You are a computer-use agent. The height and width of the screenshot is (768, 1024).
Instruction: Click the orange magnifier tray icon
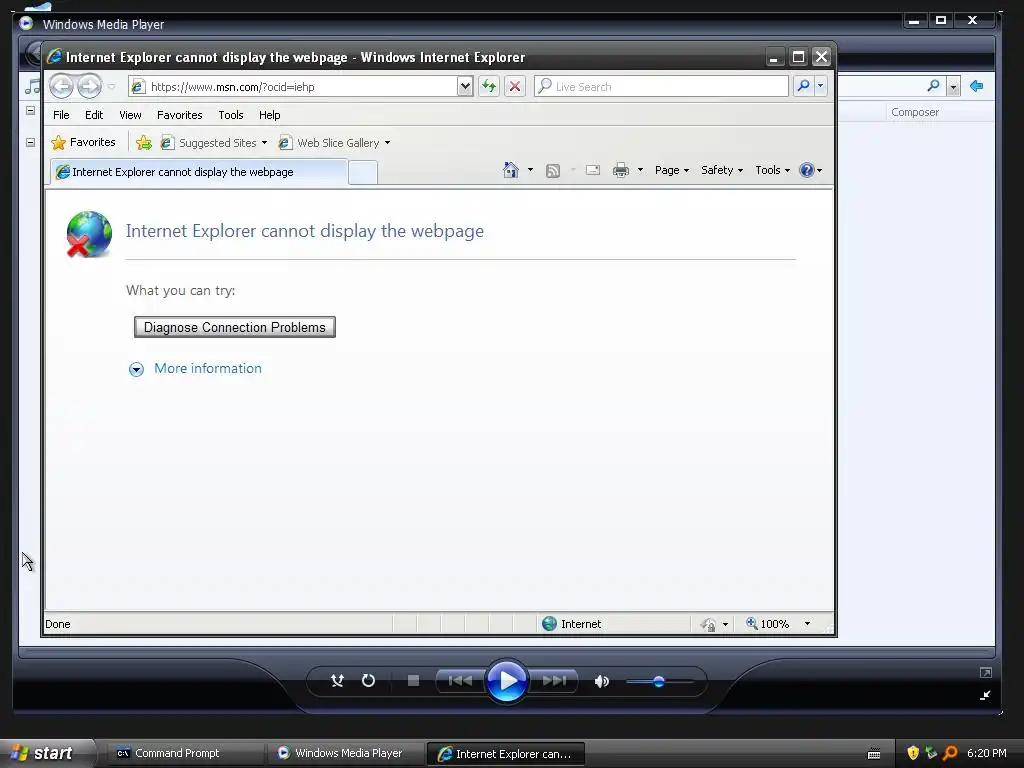pos(950,753)
